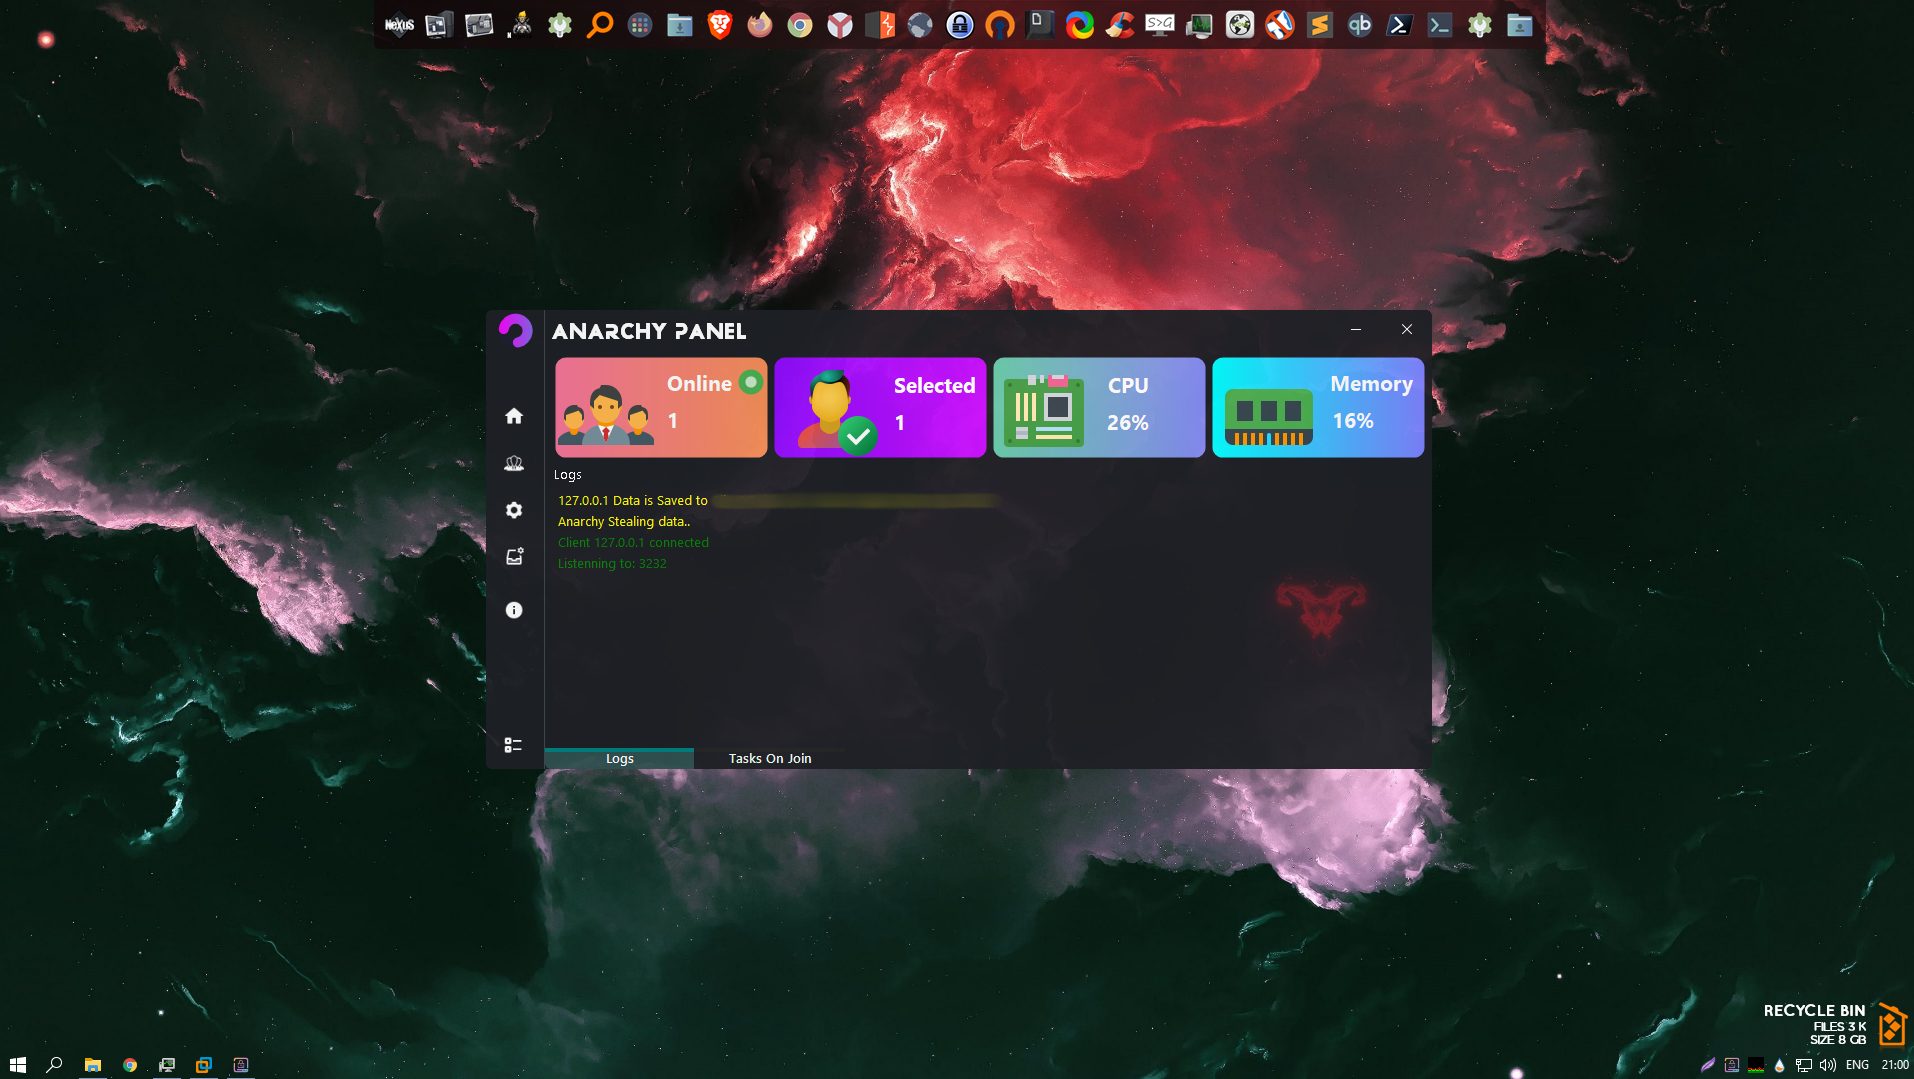This screenshot has width=1914, height=1079.
Task: Click the volume icon in system tray
Action: [x=1828, y=1065]
